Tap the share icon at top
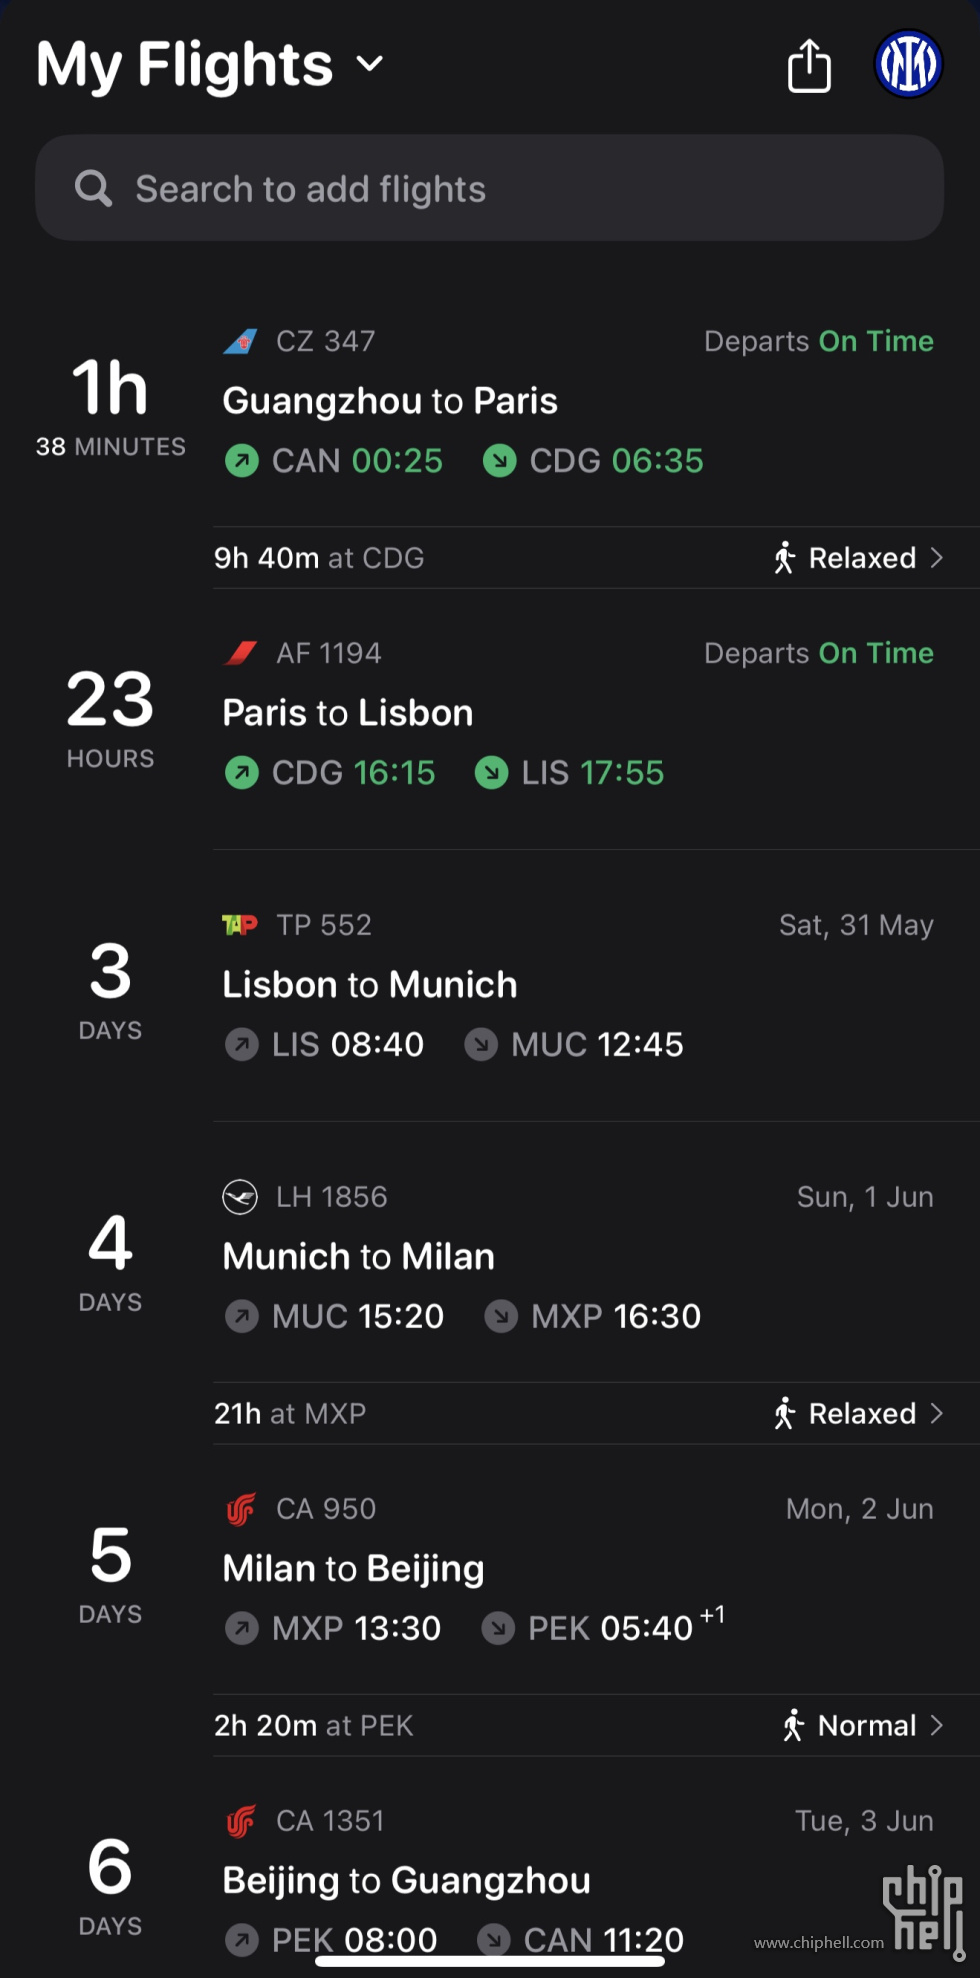The height and width of the screenshot is (1978, 980). 809,66
